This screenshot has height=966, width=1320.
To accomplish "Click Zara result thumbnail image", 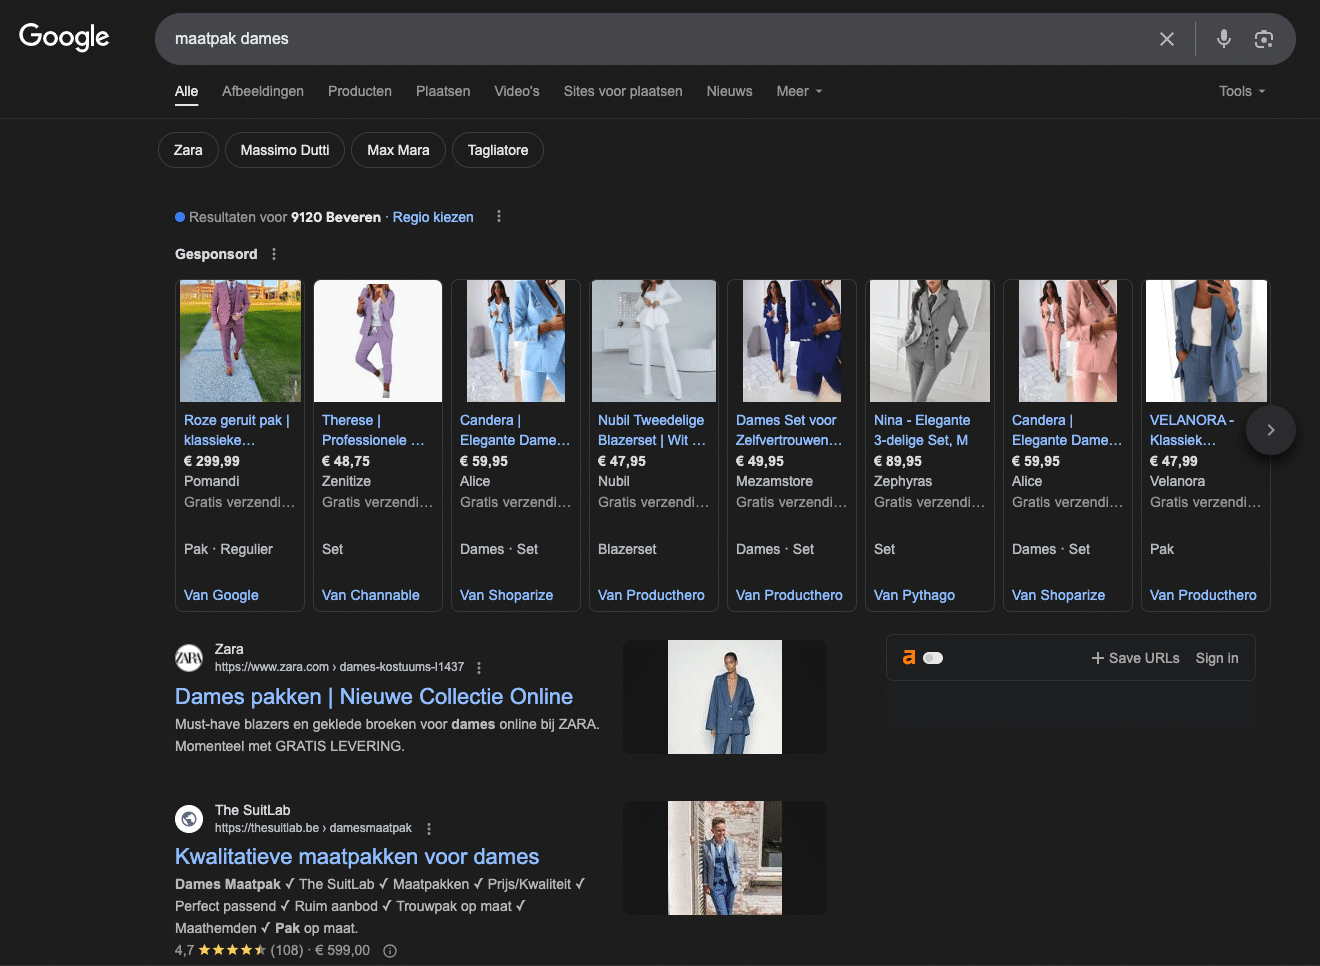I will 725,697.
